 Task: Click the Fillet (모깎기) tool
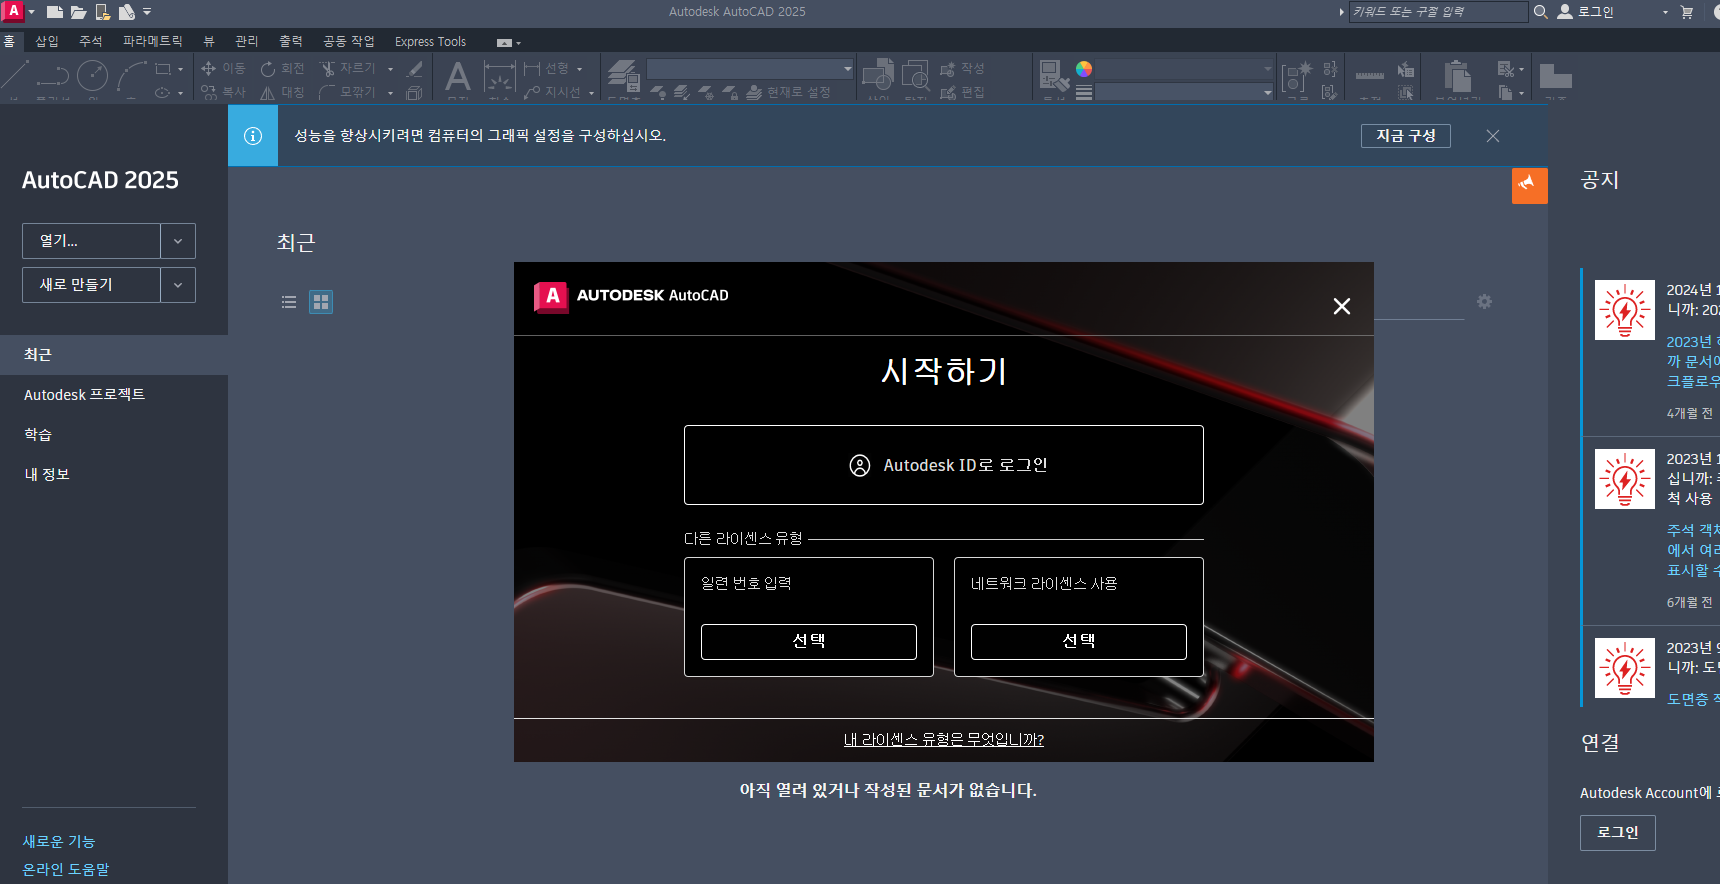click(347, 92)
